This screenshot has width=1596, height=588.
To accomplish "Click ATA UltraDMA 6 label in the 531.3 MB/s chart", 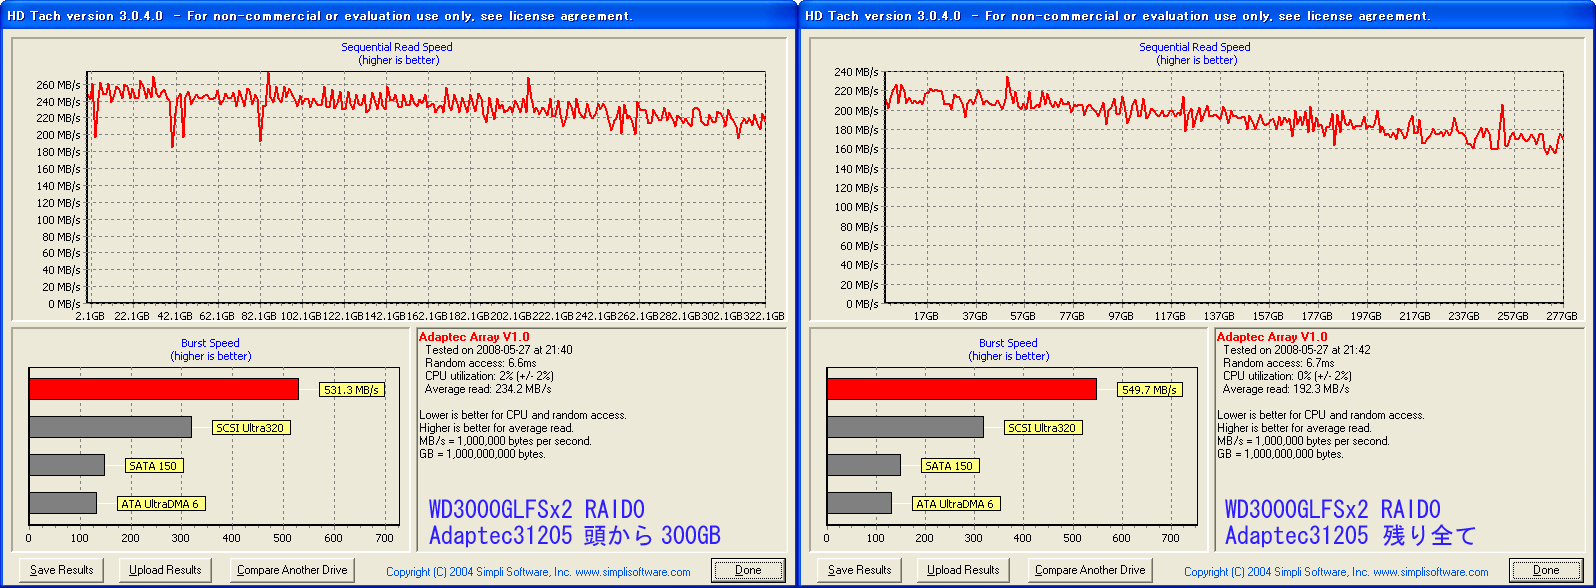I will [x=160, y=504].
